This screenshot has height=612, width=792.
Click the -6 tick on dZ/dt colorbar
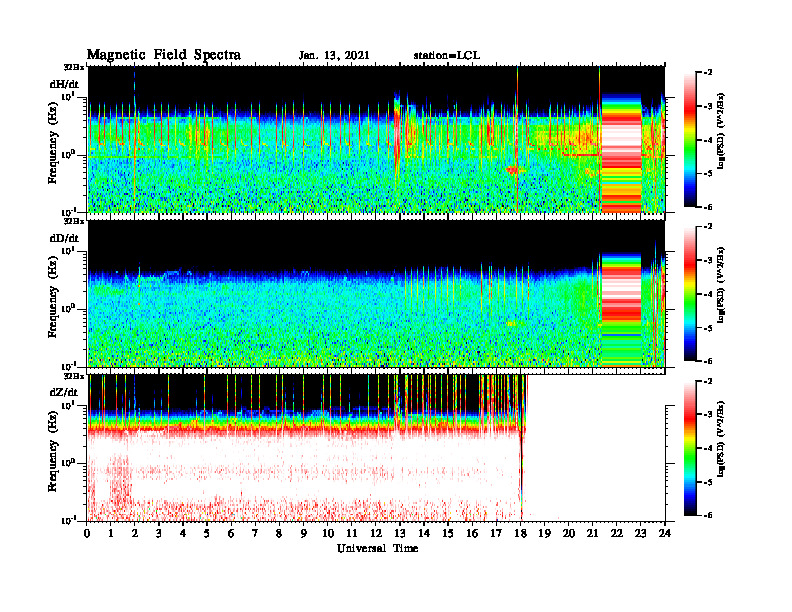point(709,515)
